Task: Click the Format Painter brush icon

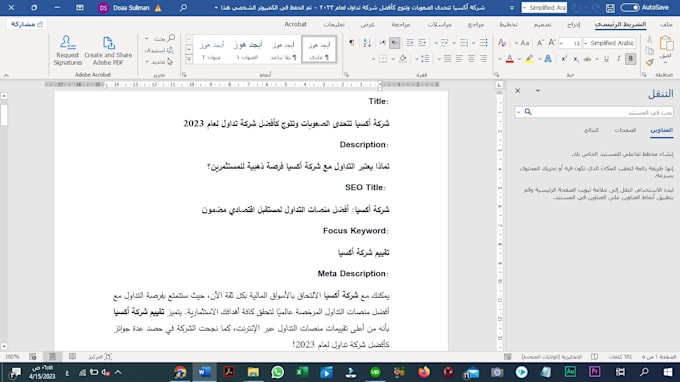Action: 649,62
